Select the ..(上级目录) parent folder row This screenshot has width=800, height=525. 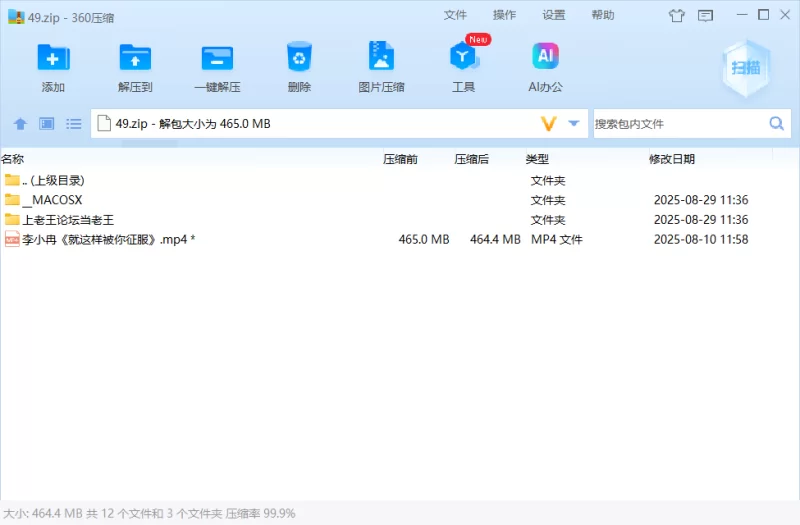399,180
